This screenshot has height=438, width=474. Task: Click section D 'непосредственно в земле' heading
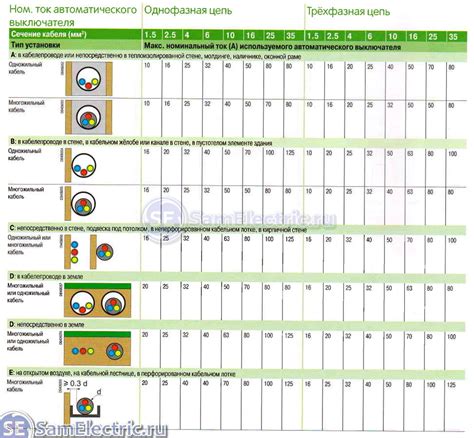47,324
